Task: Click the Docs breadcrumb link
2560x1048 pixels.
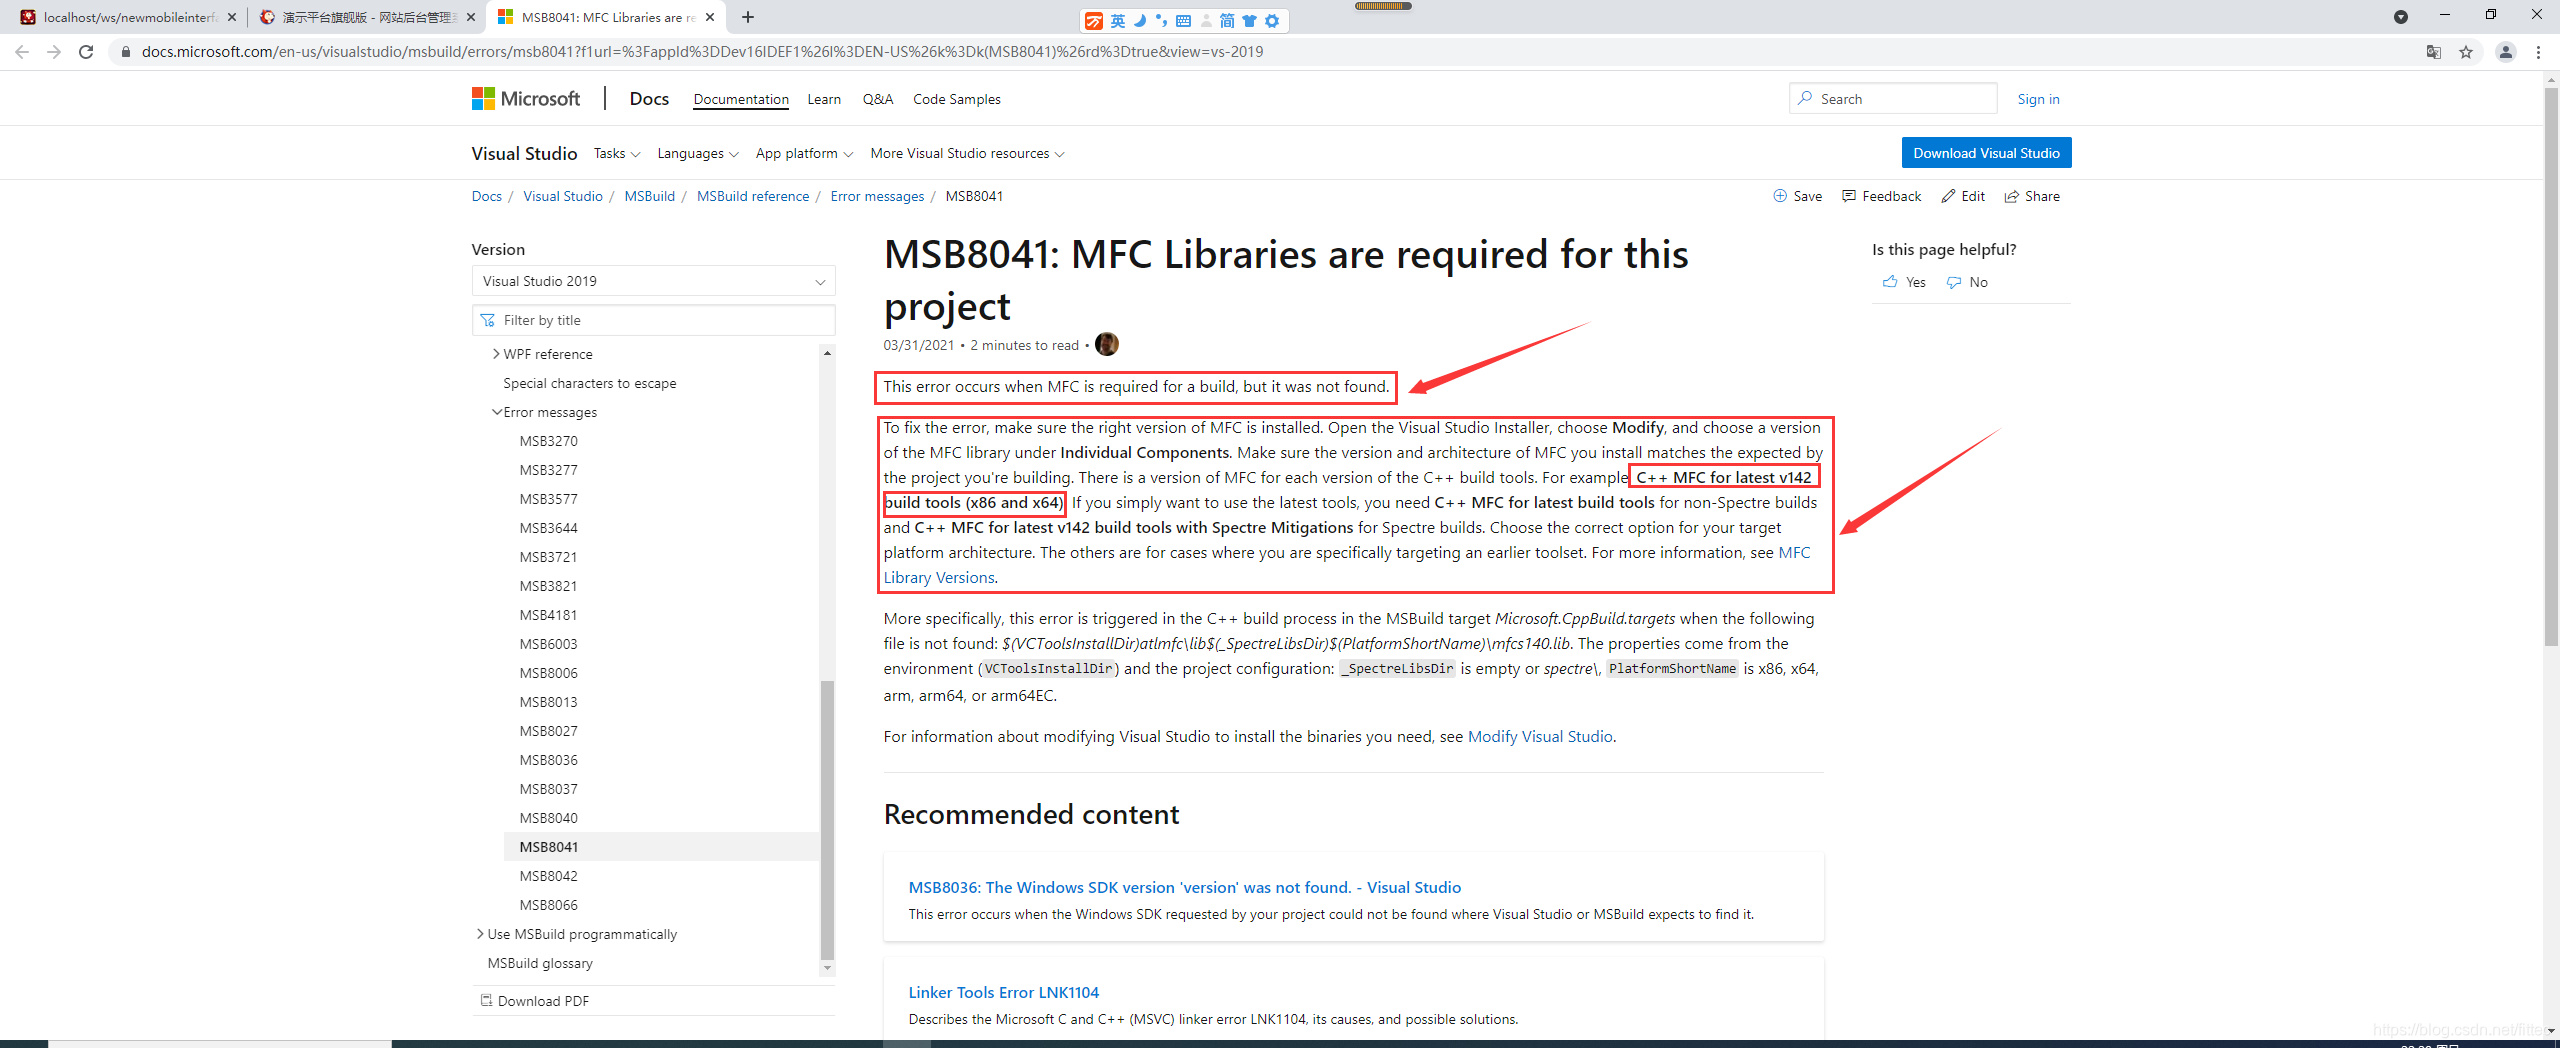Action: pos(486,196)
